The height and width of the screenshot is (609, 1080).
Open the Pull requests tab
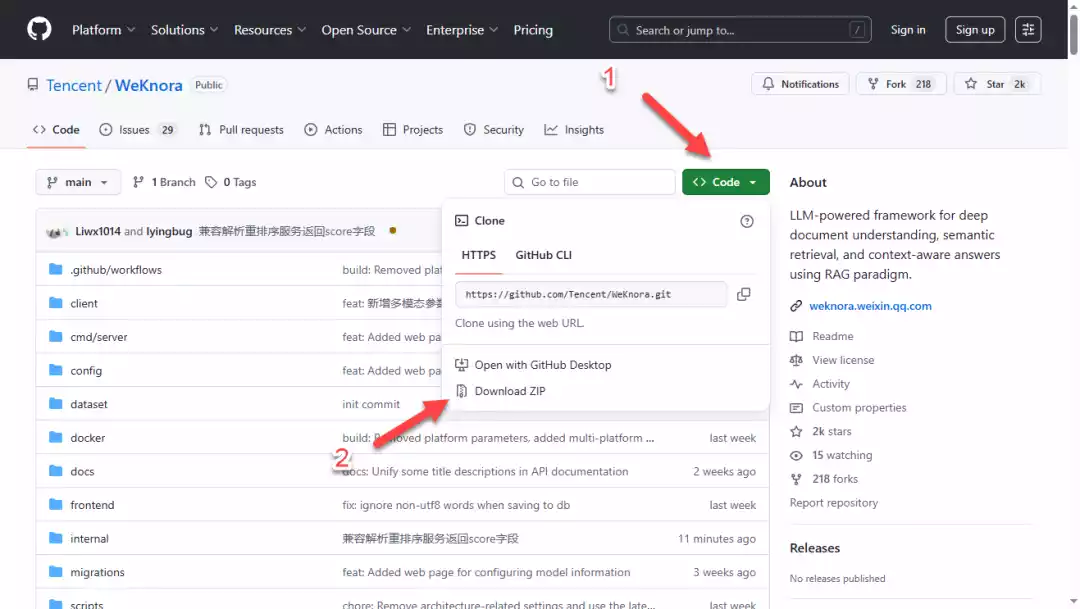241,130
